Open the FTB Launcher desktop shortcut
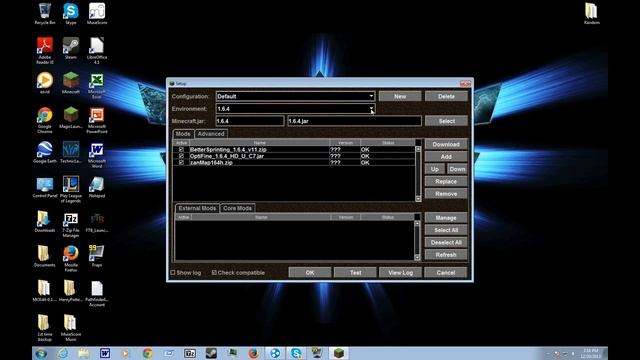Viewport: 640px width, 360px height. click(97, 221)
